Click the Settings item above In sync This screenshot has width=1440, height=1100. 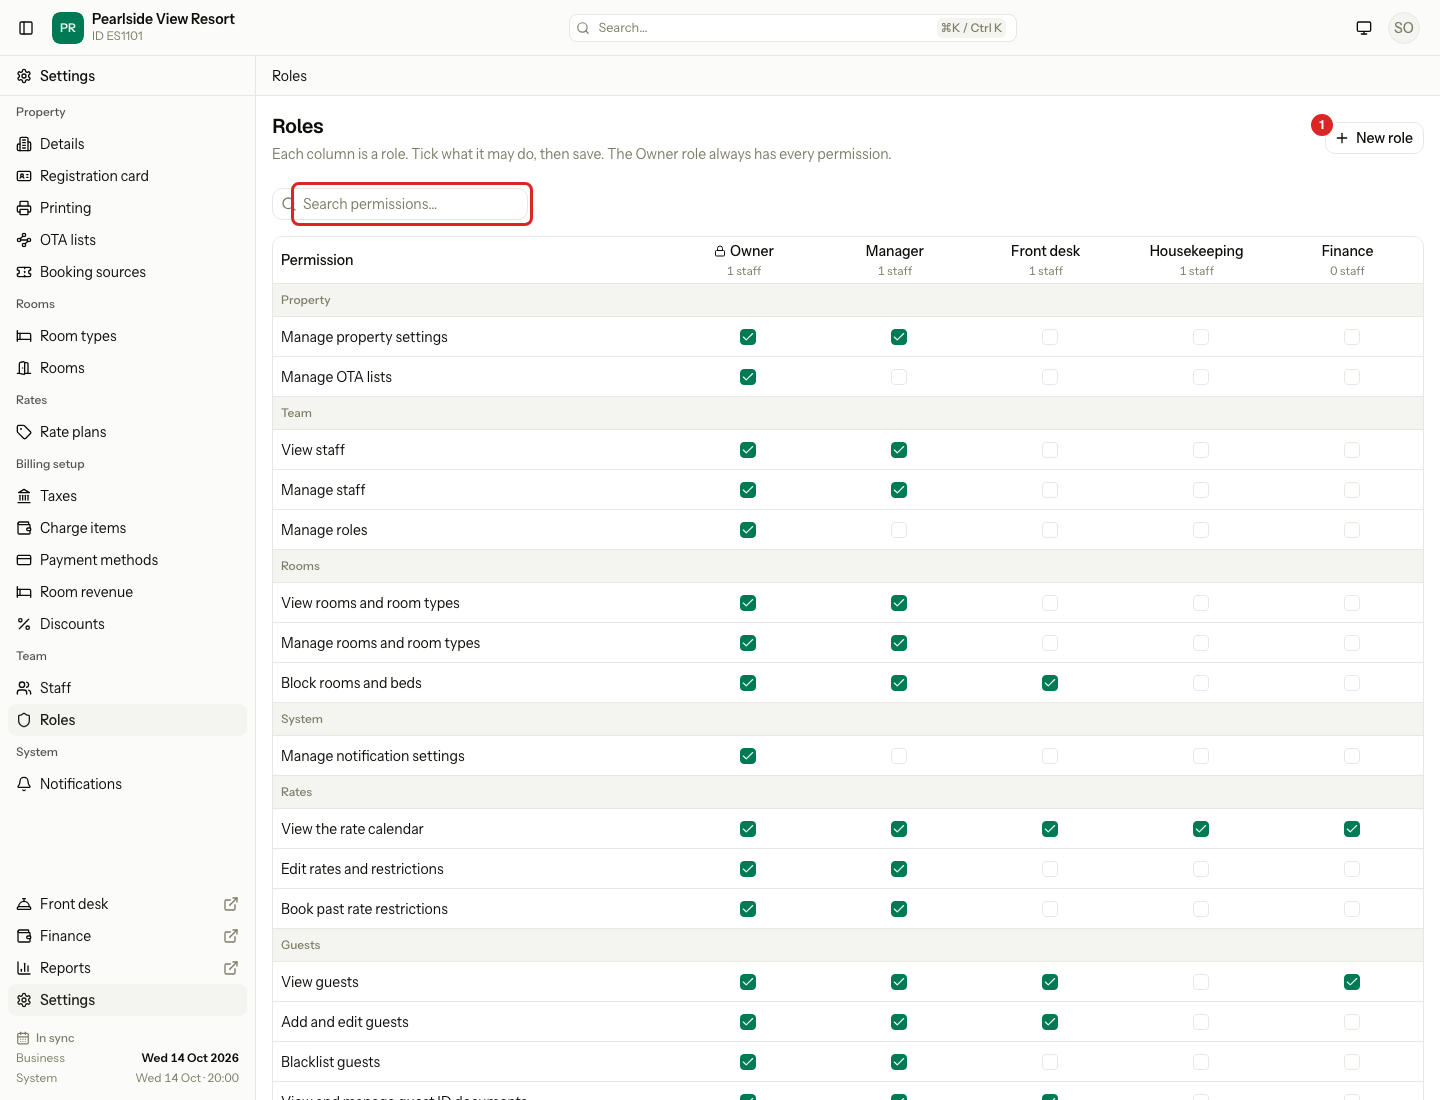(x=127, y=1000)
